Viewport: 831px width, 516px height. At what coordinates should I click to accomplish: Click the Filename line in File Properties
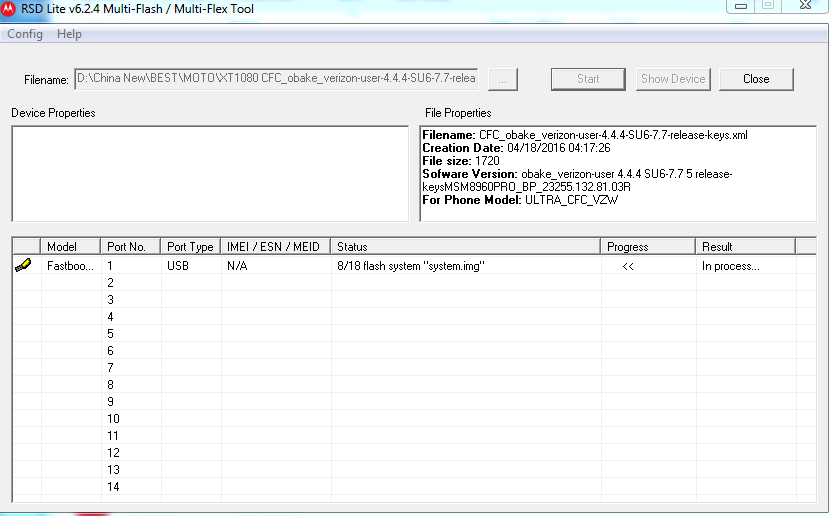click(x=585, y=135)
